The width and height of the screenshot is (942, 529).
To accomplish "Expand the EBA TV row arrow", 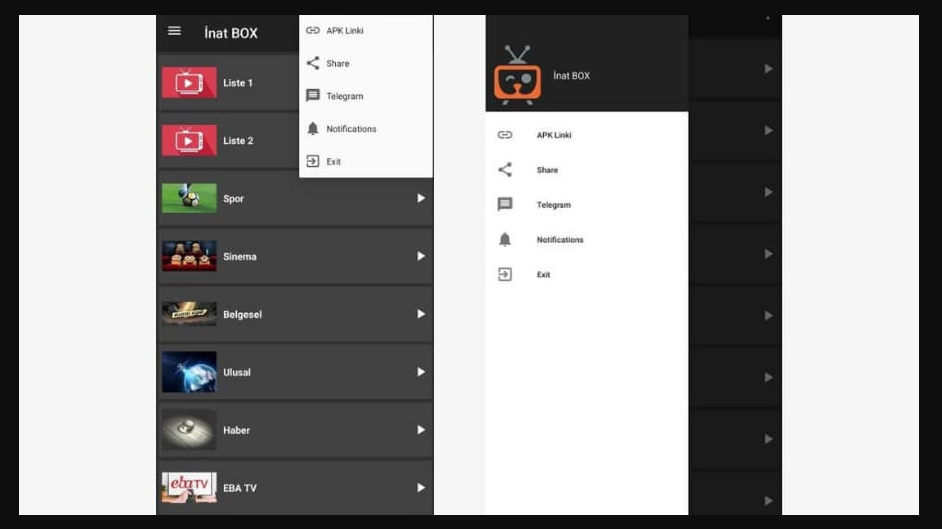I will pyautogui.click(x=421, y=488).
